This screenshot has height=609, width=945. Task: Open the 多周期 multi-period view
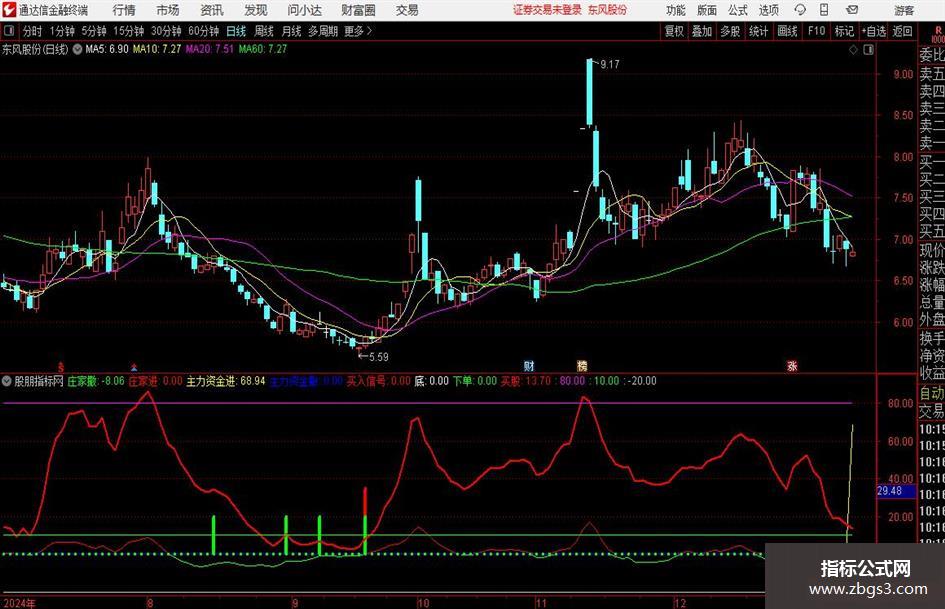tap(323, 31)
